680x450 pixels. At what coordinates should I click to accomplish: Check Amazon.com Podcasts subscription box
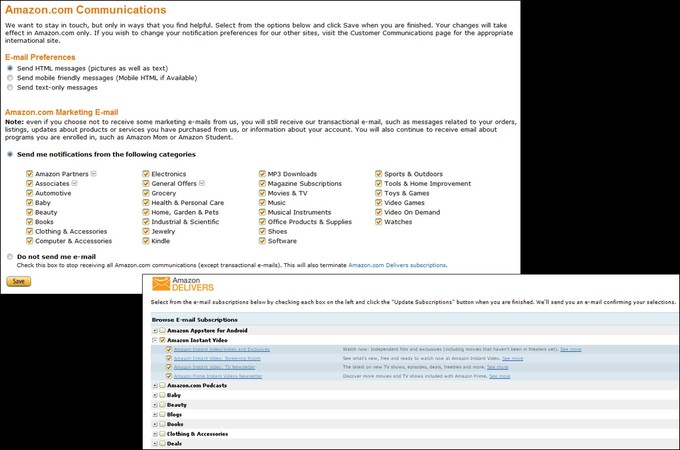tap(162, 385)
